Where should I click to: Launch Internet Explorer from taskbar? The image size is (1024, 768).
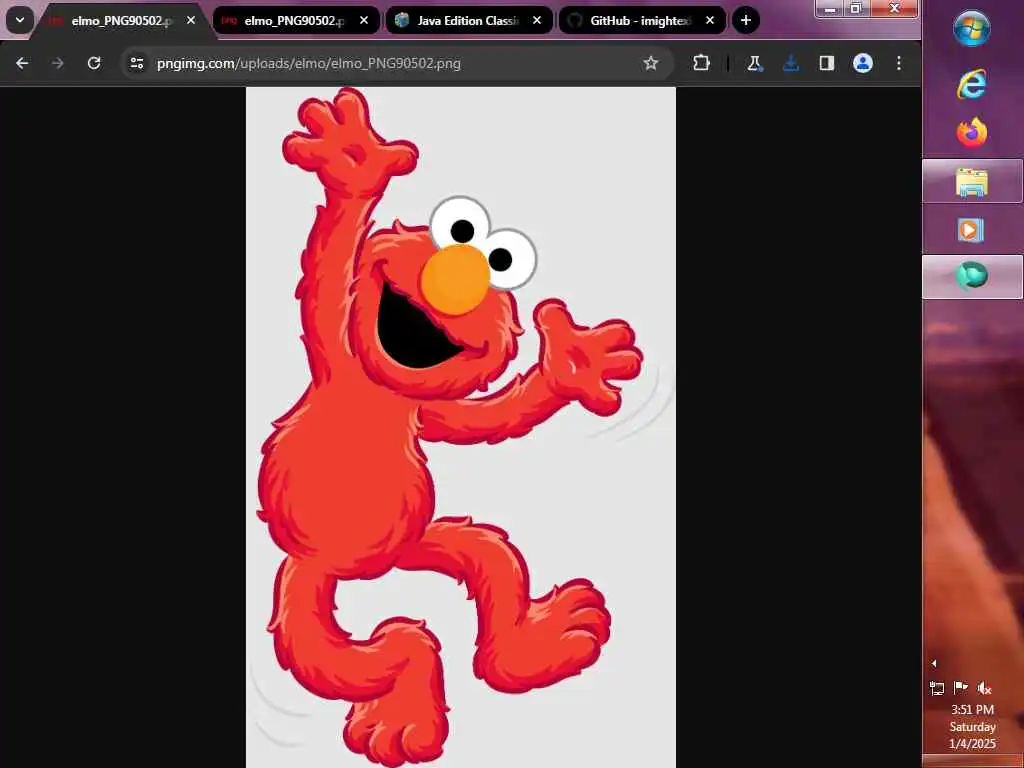(x=971, y=84)
